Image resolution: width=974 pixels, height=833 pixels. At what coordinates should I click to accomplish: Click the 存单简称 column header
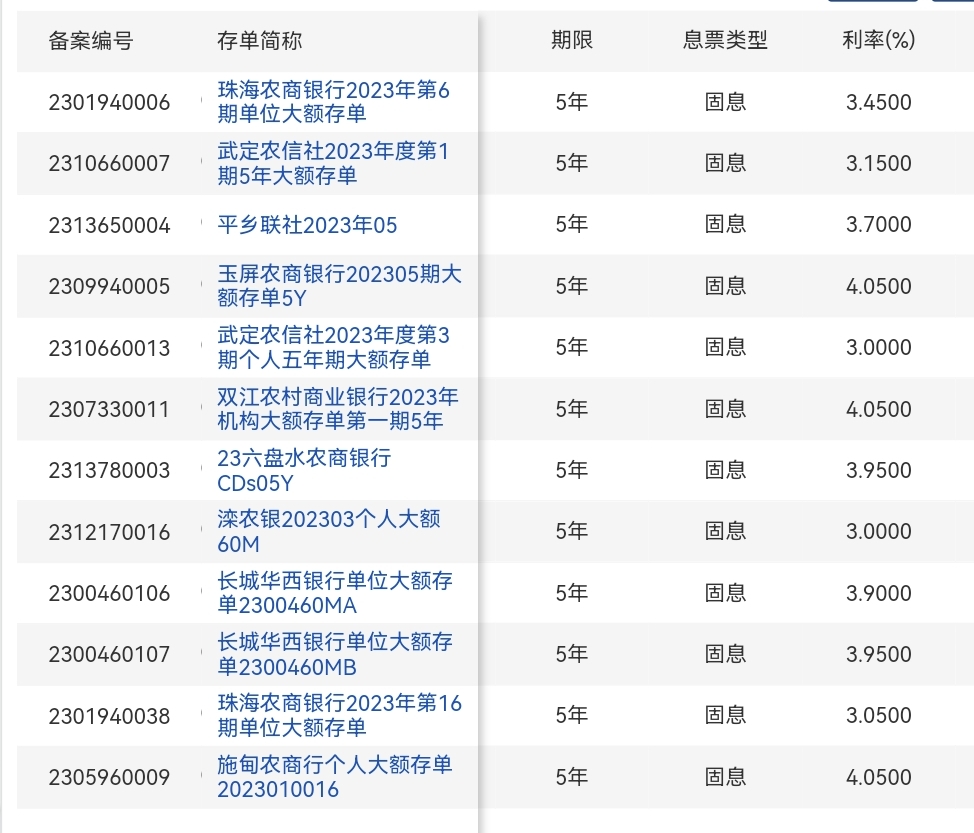point(260,41)
